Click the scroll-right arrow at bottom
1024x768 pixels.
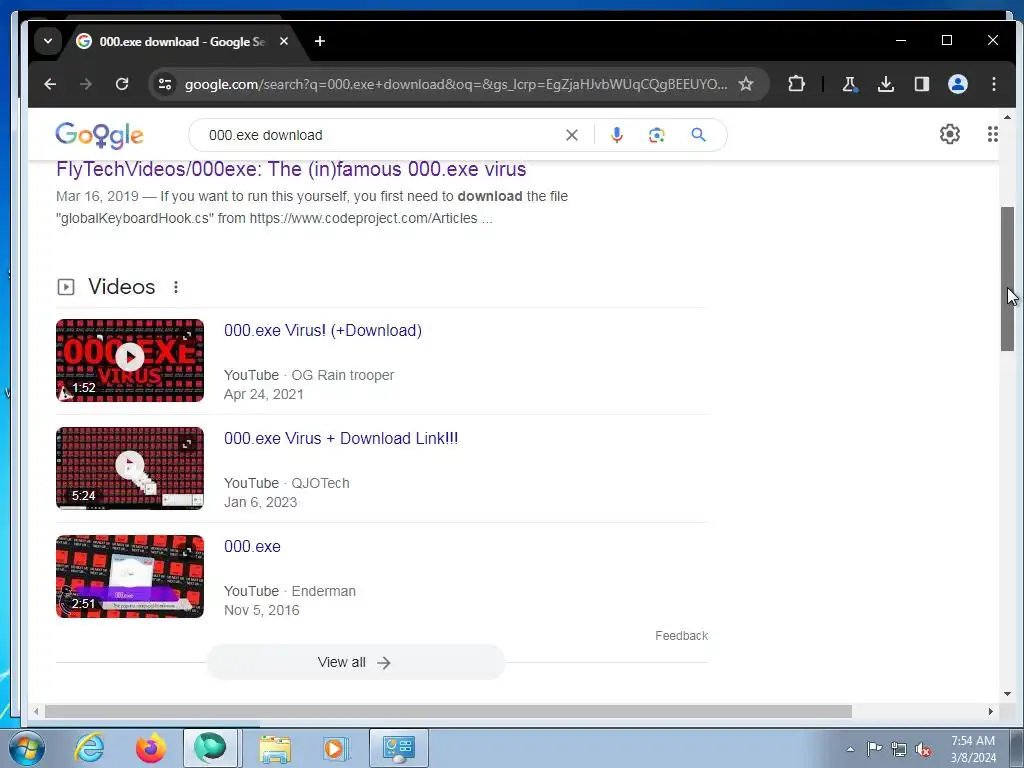tap(991, 711)
